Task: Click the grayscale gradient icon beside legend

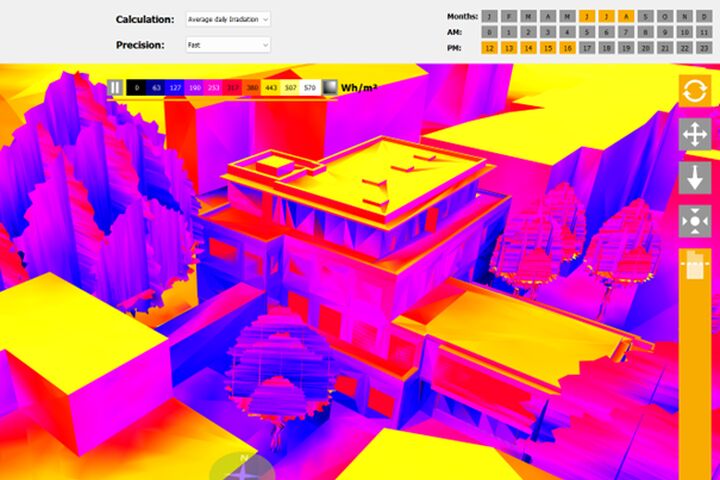Action: coord(330,88)
